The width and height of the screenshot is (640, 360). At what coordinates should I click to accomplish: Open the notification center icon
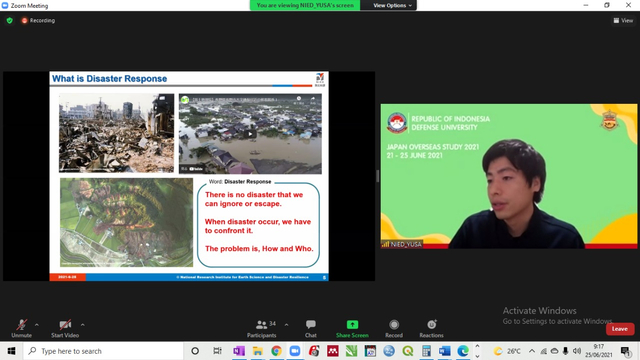[625, 351]
